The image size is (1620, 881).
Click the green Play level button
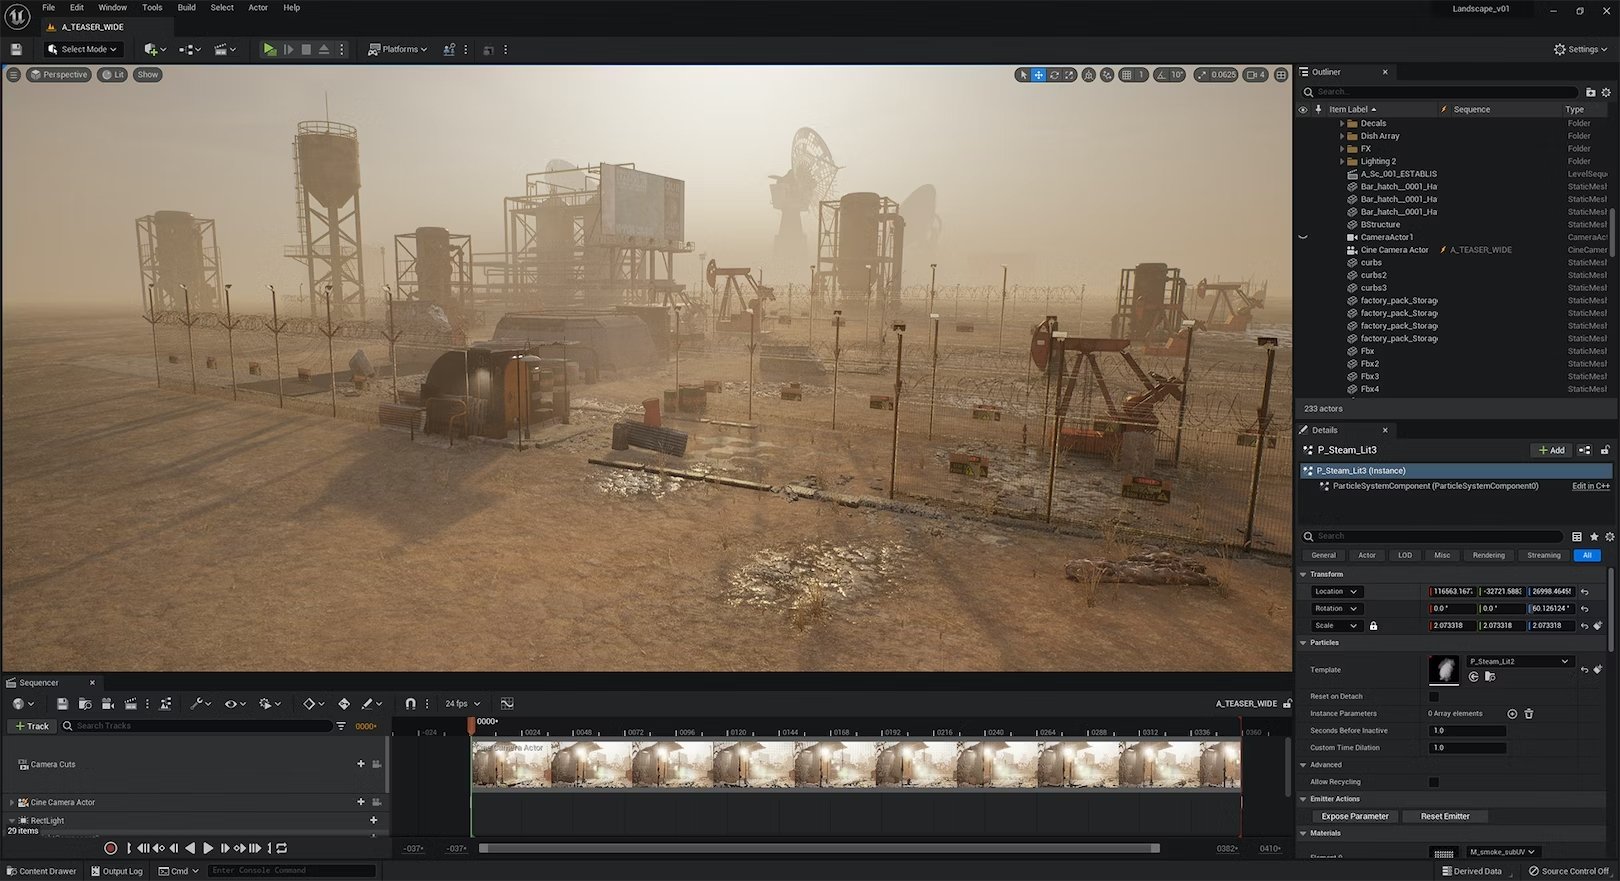click(269, 49)
